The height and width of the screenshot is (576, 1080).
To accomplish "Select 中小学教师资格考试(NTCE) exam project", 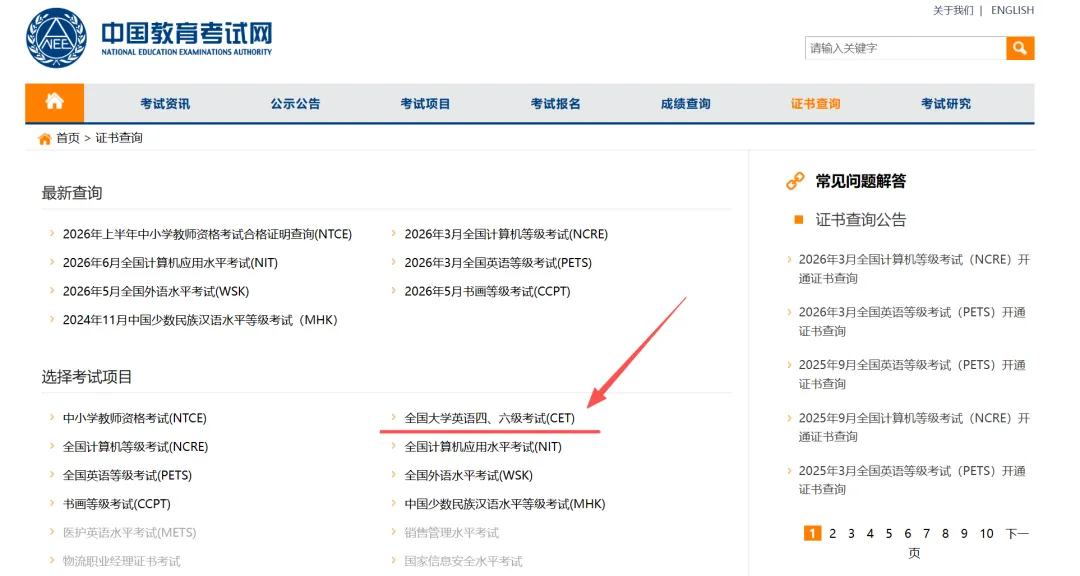I will 134,418.
